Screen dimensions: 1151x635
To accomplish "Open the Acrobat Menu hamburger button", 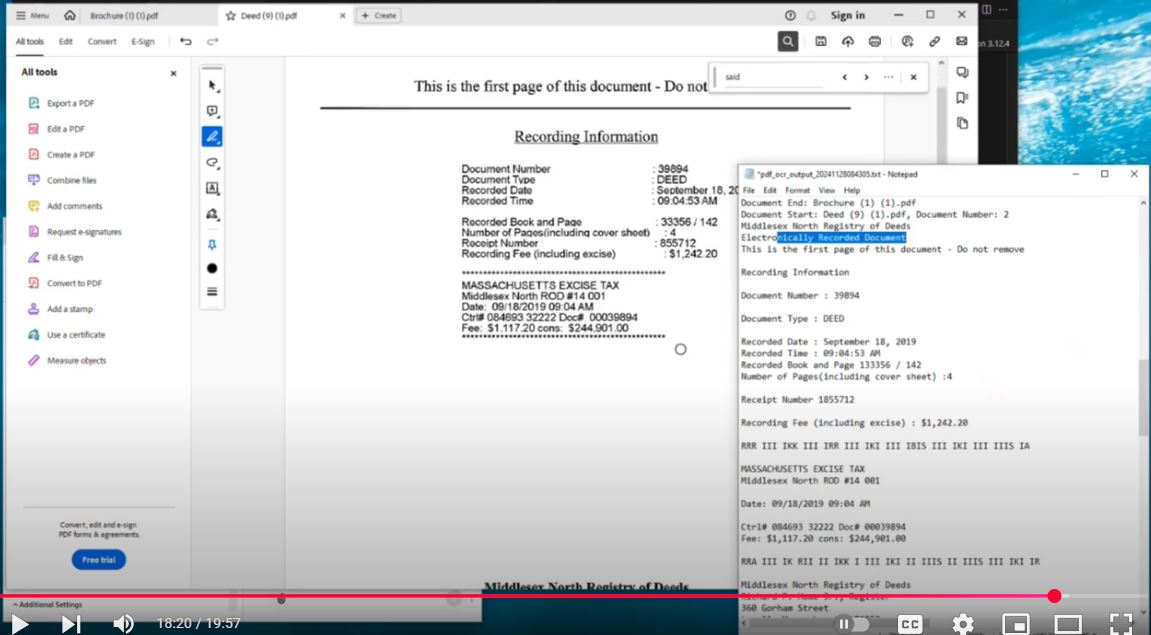I will [32, 15].
